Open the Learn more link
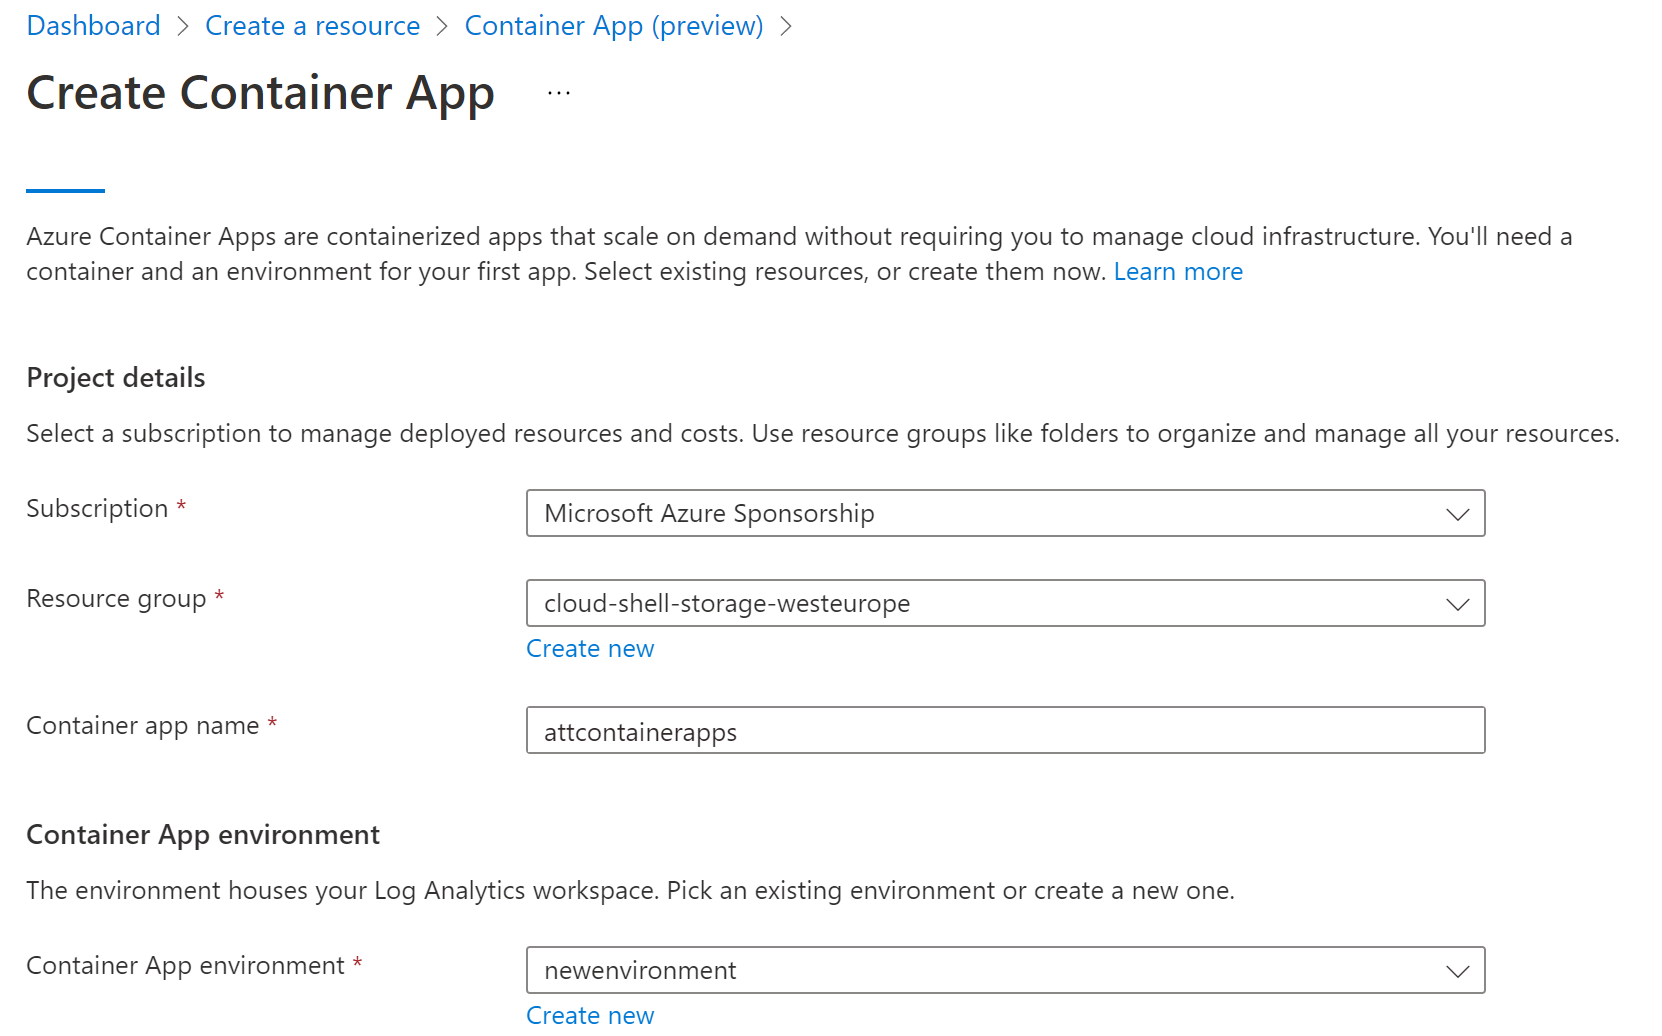Viewport: 1662px width, 1036px height. click(x=1178, y=272)
